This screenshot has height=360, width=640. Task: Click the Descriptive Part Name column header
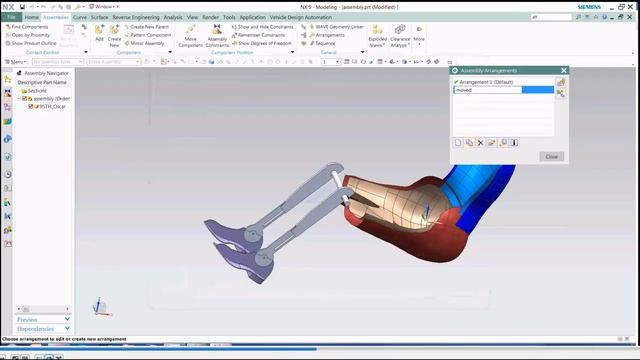[42, 82]
